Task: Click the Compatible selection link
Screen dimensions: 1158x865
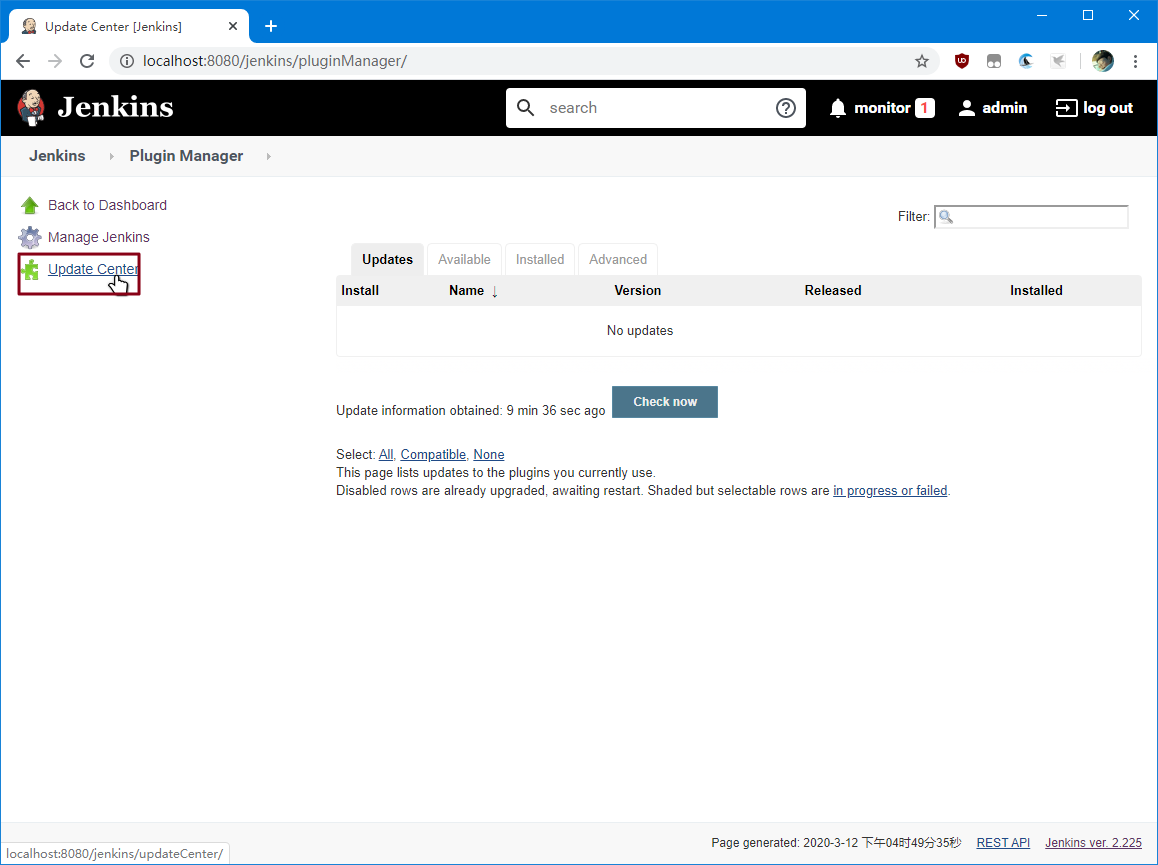Action: point(433,454)
